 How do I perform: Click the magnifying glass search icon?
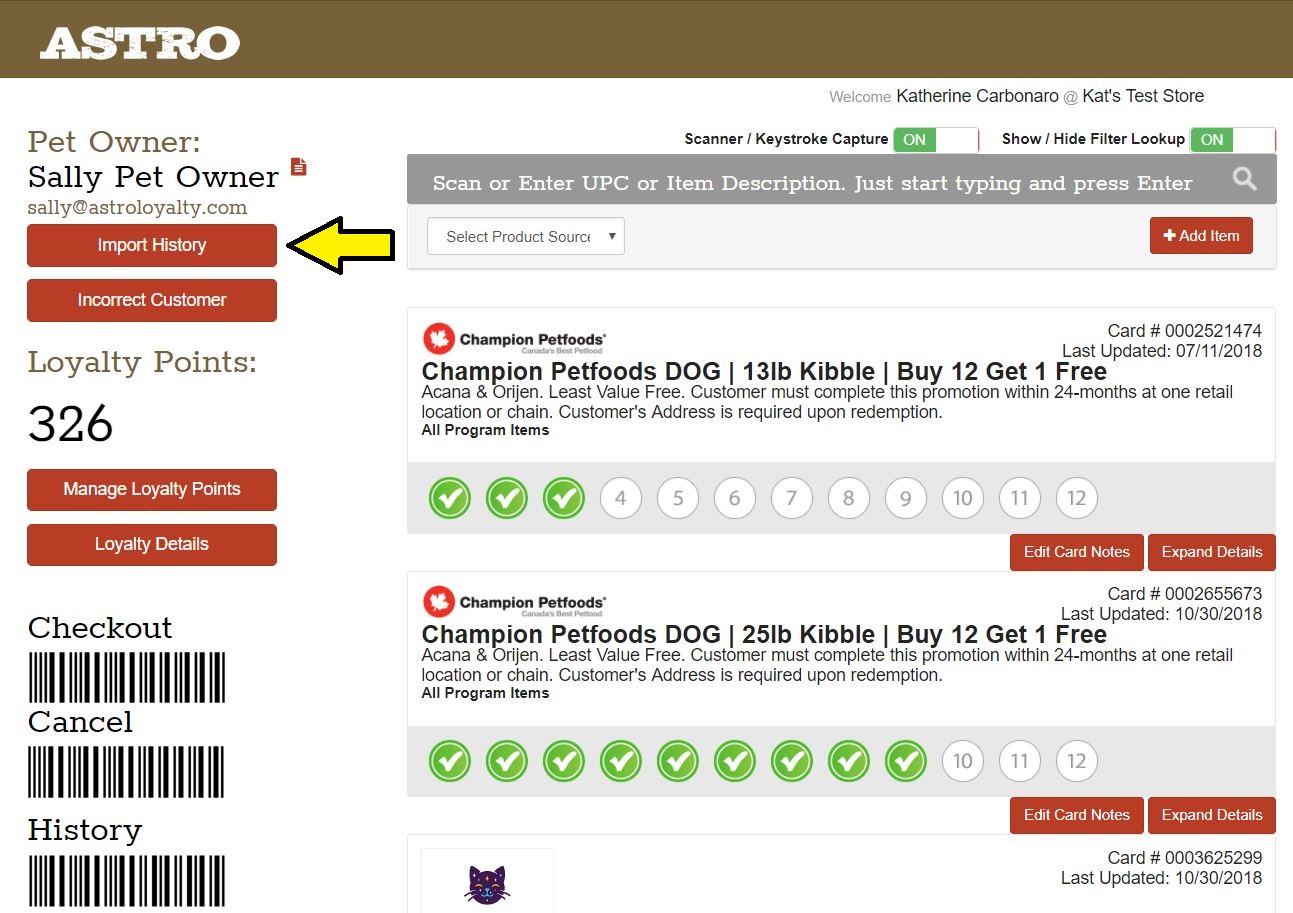coord(1244,179)
